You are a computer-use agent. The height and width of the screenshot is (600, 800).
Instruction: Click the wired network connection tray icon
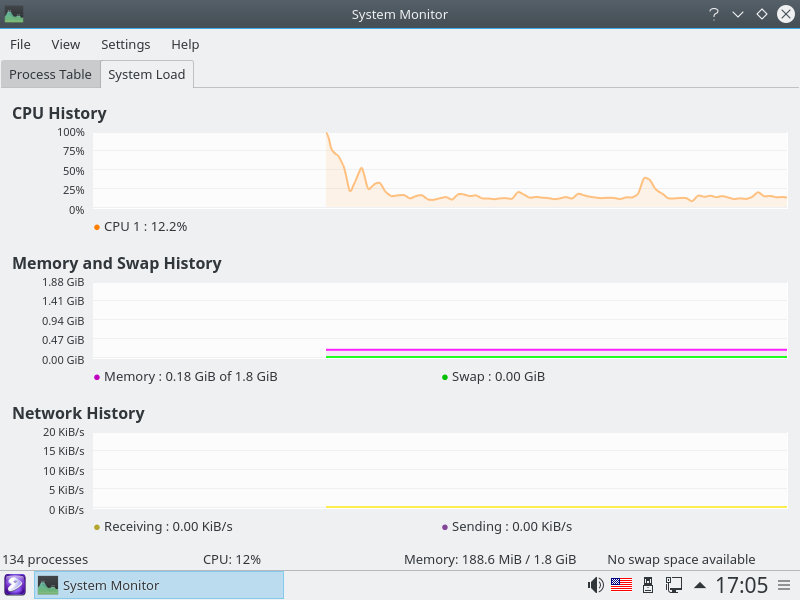tap(674, 585)
